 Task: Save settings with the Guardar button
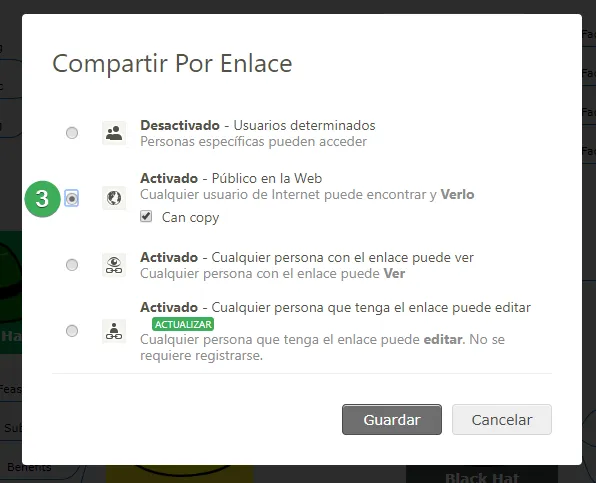[x=392, y=420]
